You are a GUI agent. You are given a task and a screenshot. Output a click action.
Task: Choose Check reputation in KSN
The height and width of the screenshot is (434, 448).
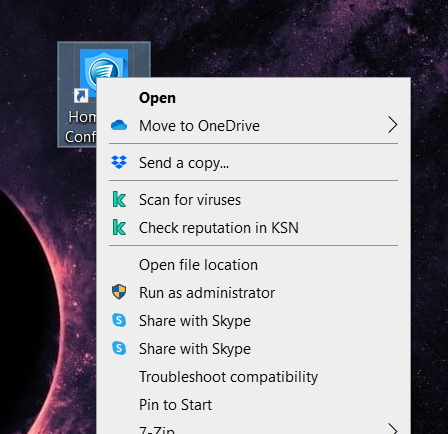(x=254, y=228)
